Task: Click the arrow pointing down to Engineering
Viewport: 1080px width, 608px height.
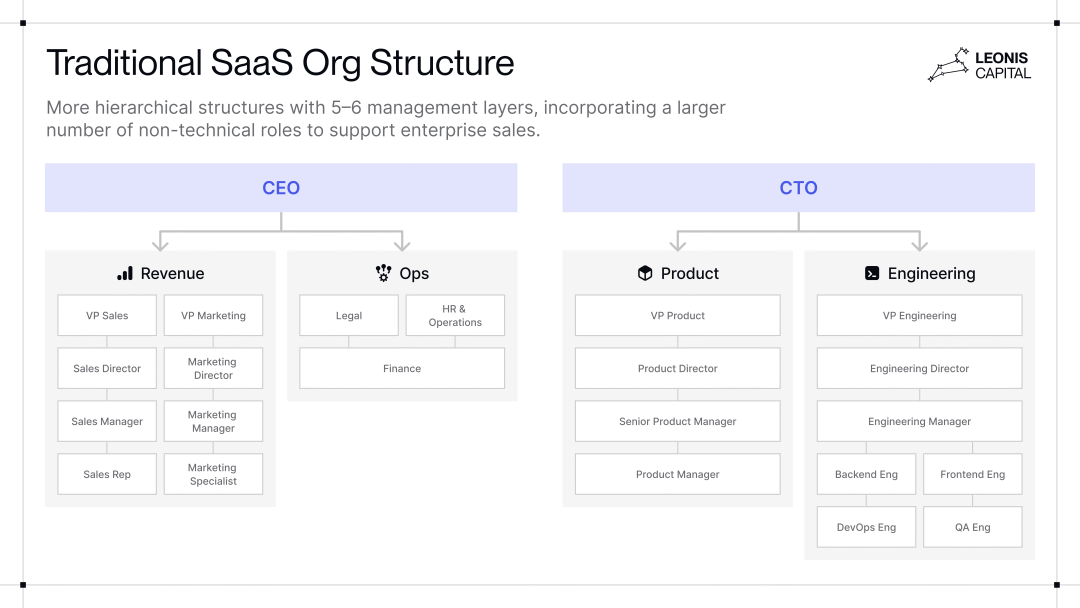Action: click(920, 242)
